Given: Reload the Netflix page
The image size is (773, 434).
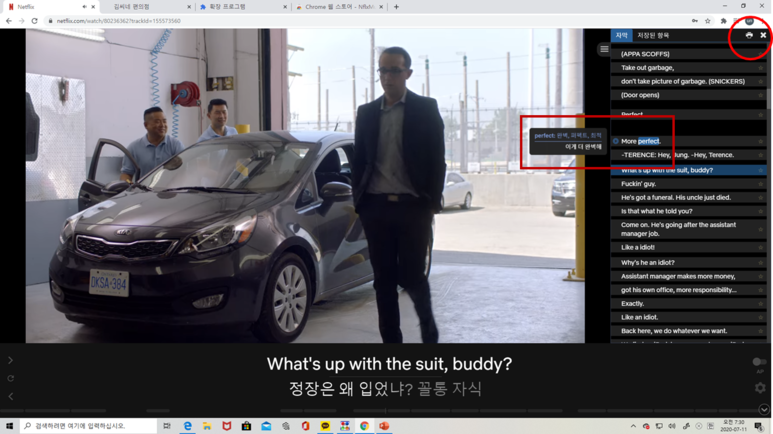Looking at the screenshot, I should point(34,21).
